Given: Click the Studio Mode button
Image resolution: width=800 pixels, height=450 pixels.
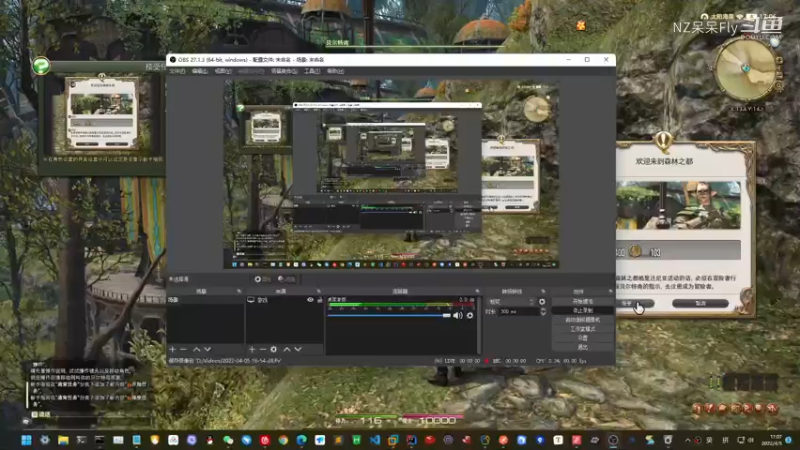Looking at the screenshot, I should pyautogui.click(x=583, y=329).
